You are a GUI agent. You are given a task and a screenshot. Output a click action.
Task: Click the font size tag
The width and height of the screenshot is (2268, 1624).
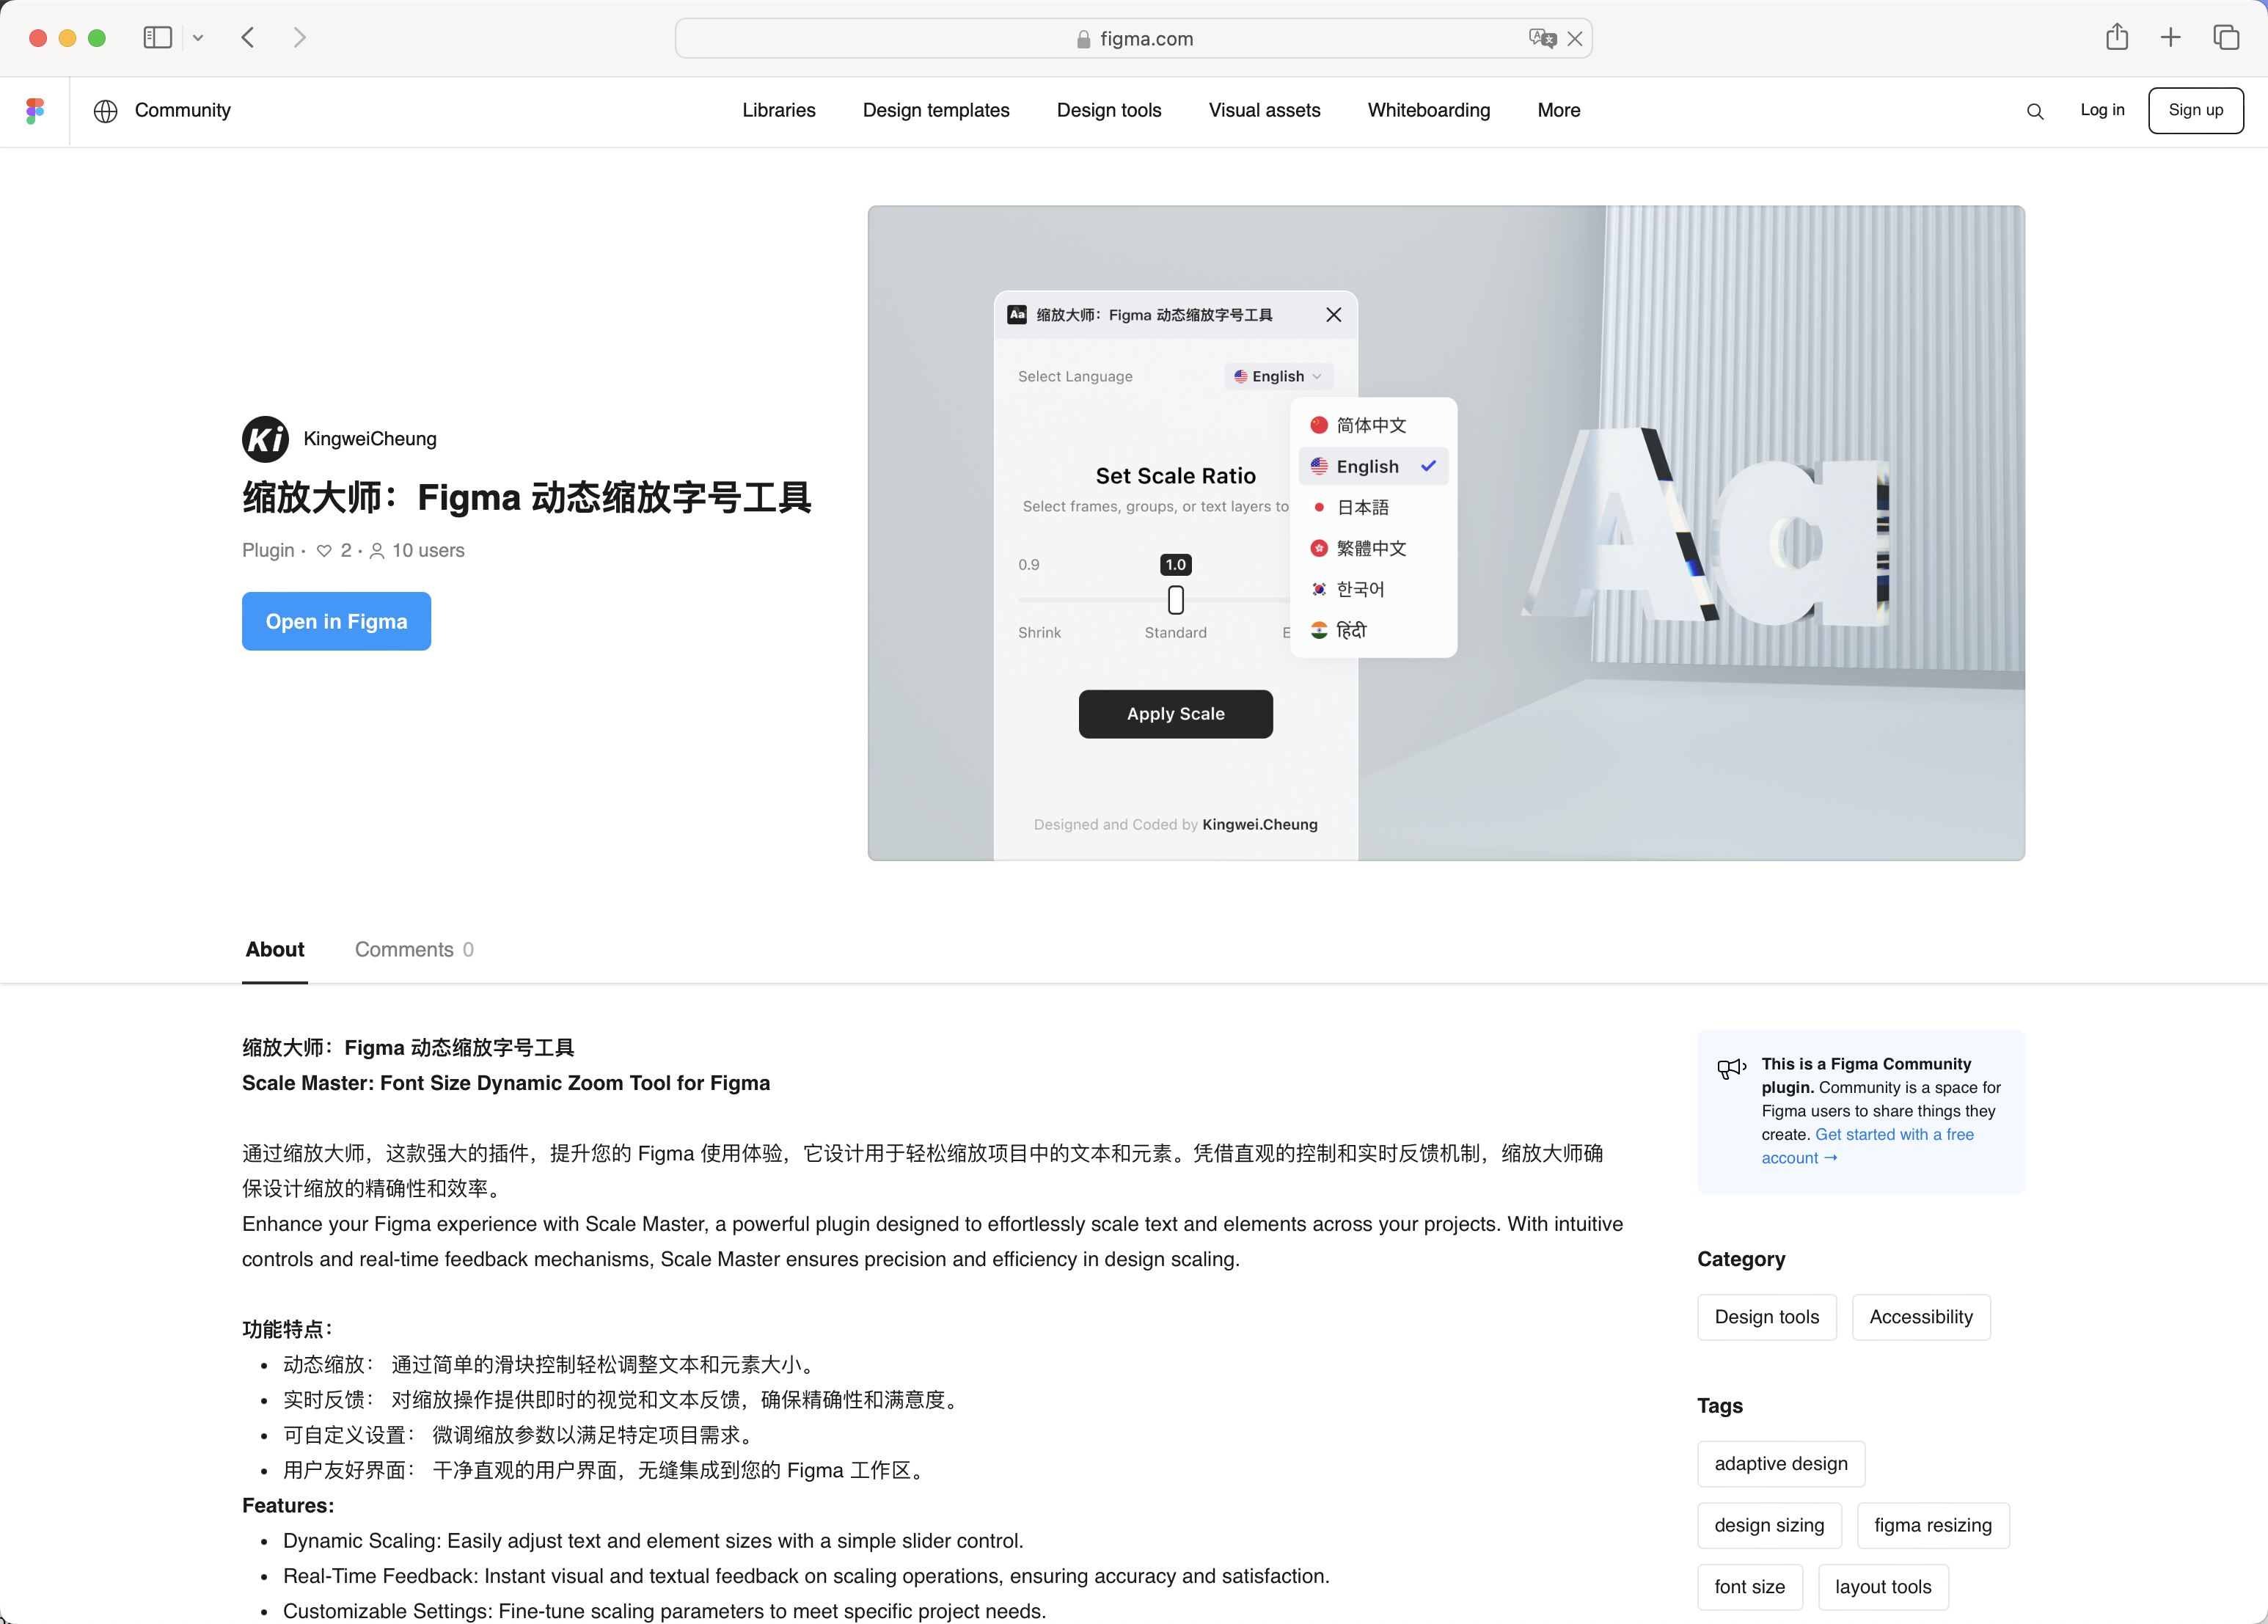click(1749, 1588)
